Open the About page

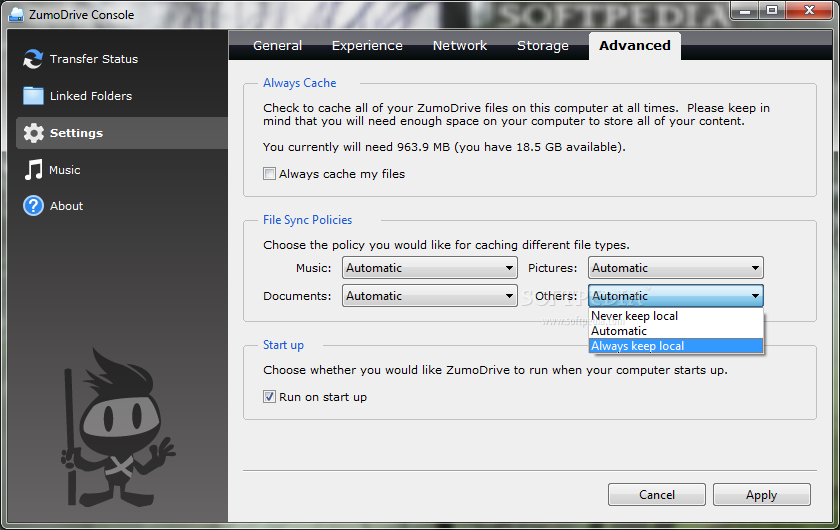coord(66,206)
